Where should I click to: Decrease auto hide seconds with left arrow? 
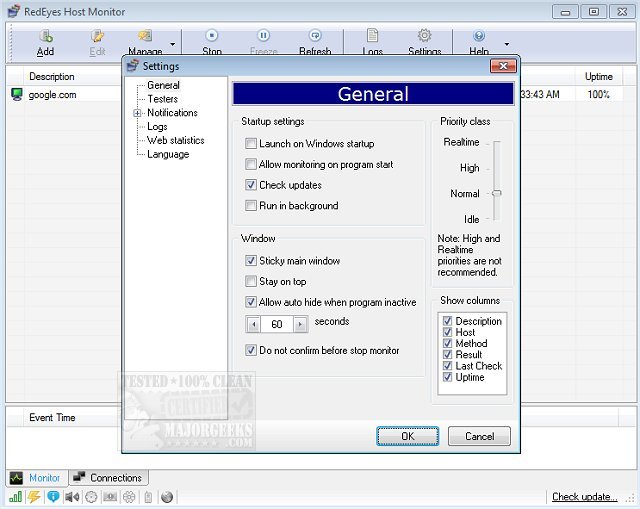[253, 324]
